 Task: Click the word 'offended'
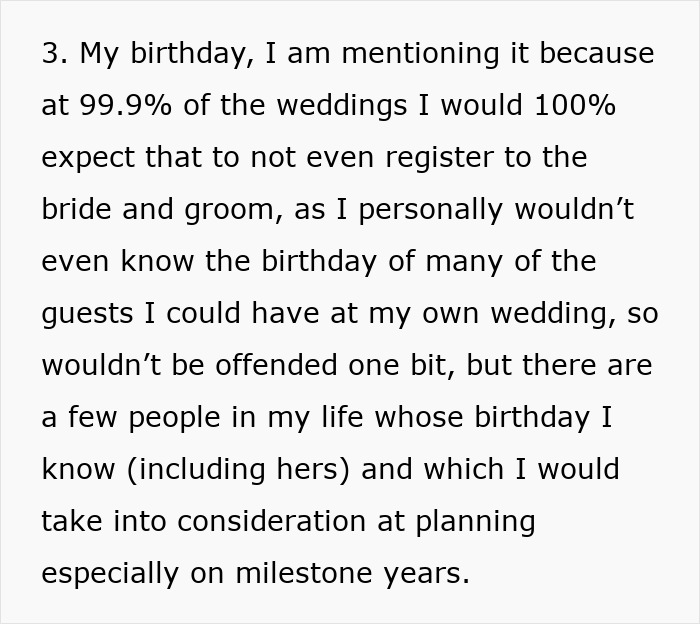pyautogui.click(x=276, y=365)
